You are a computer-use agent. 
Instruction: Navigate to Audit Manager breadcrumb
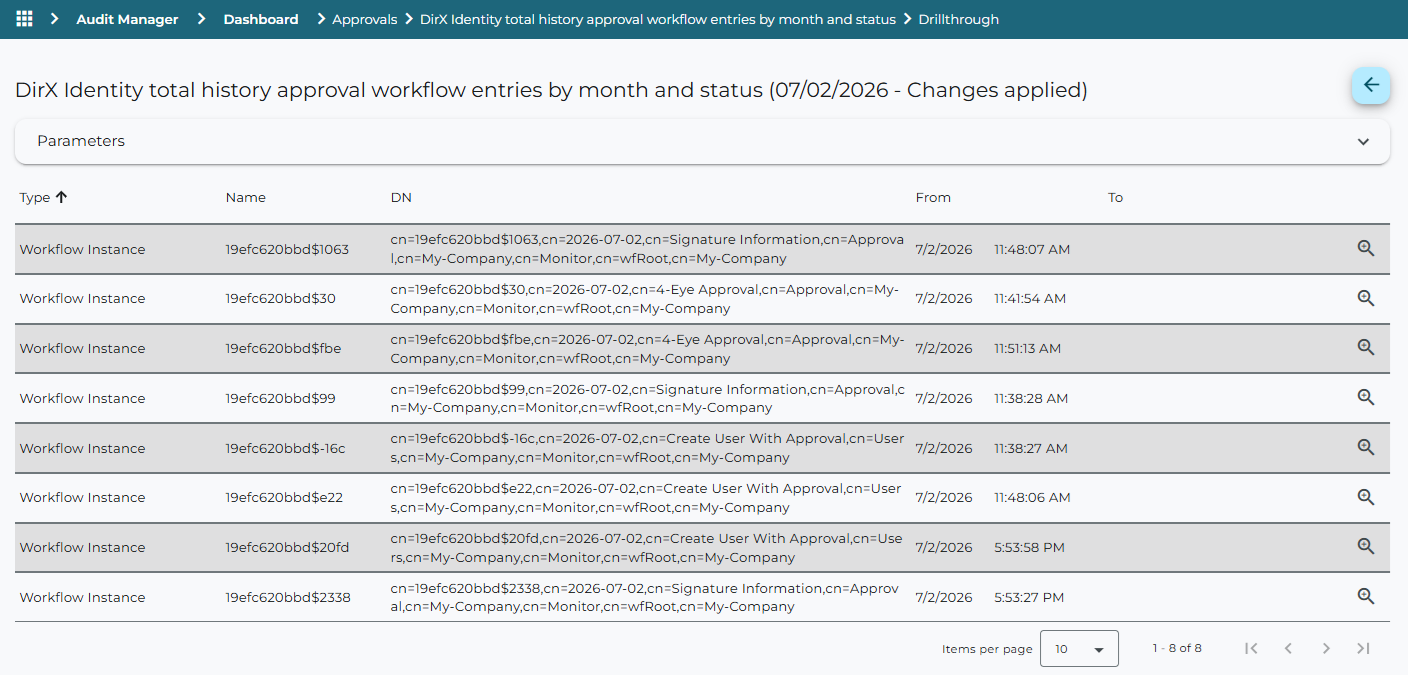(x=127, y=19)
